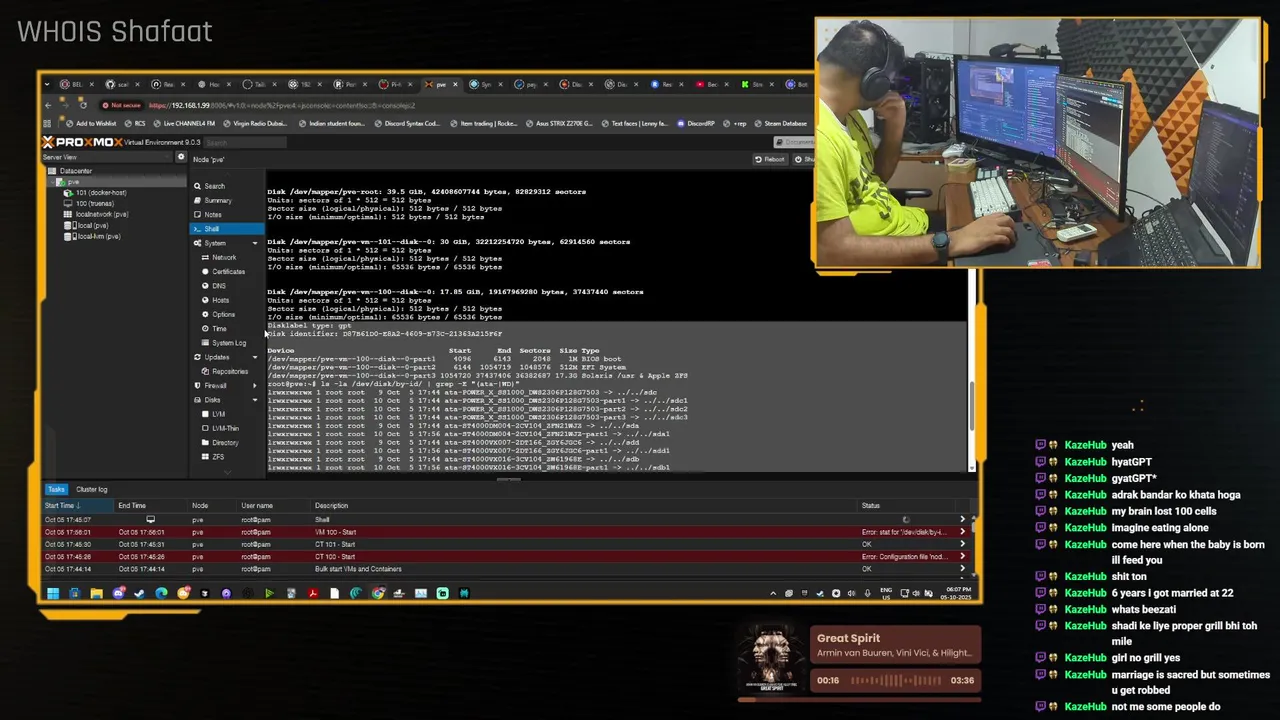Click the Proxmox logo

click(82, 142)
